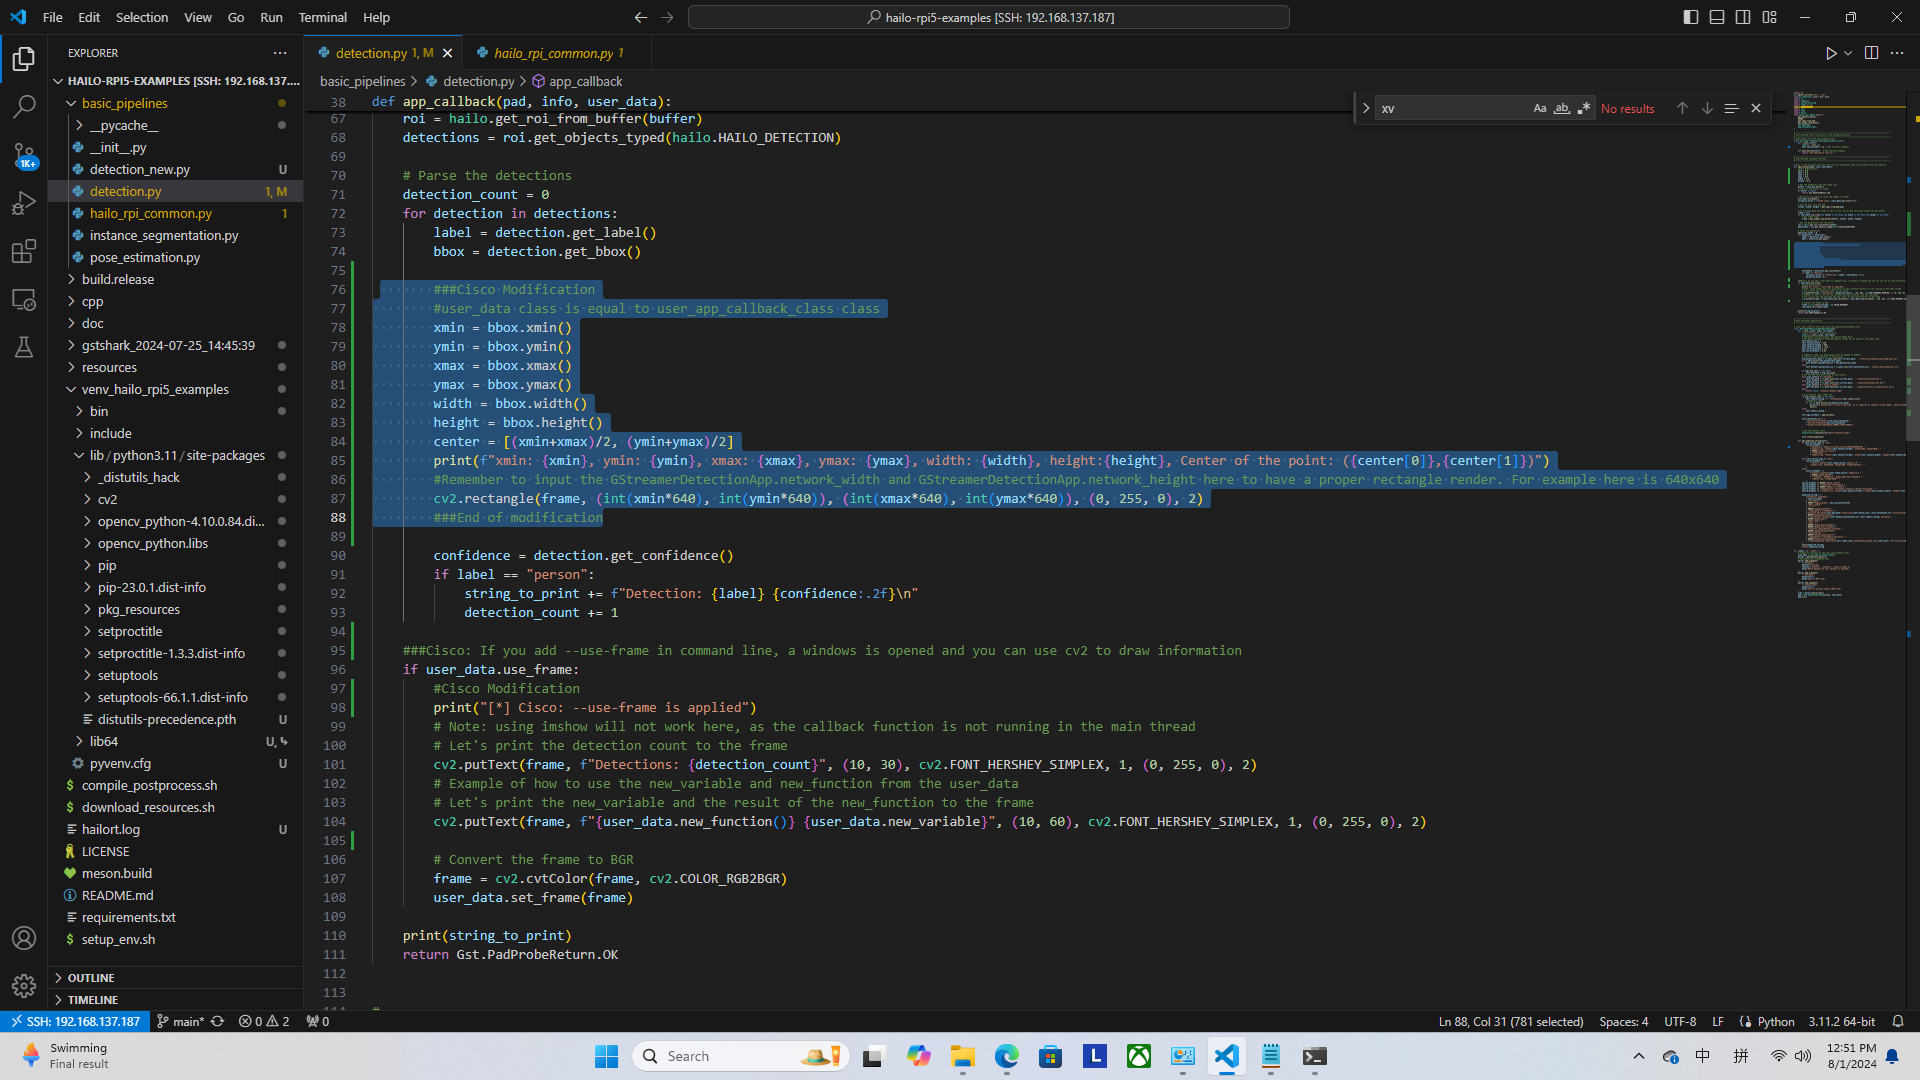The image size is (1920, 1080).
Task: Open the Run and Debug view
Action: 24,203
